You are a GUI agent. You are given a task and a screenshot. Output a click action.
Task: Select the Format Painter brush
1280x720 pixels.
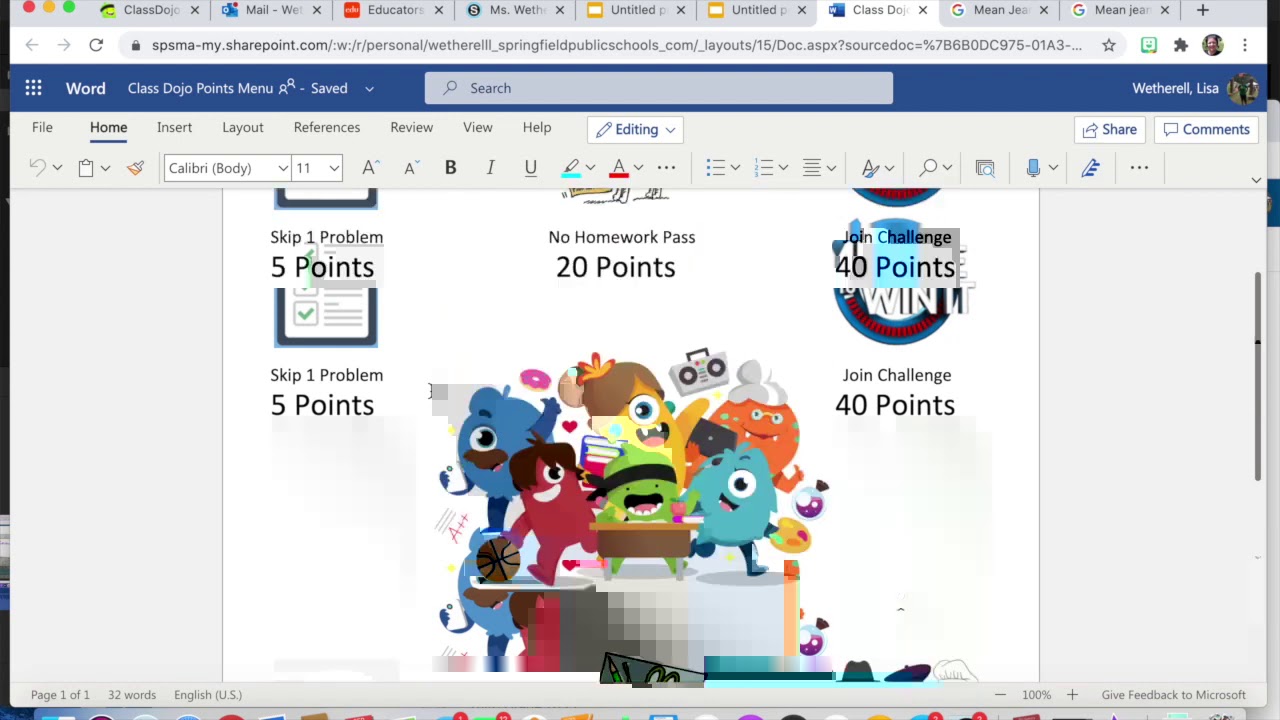(135, 168)
